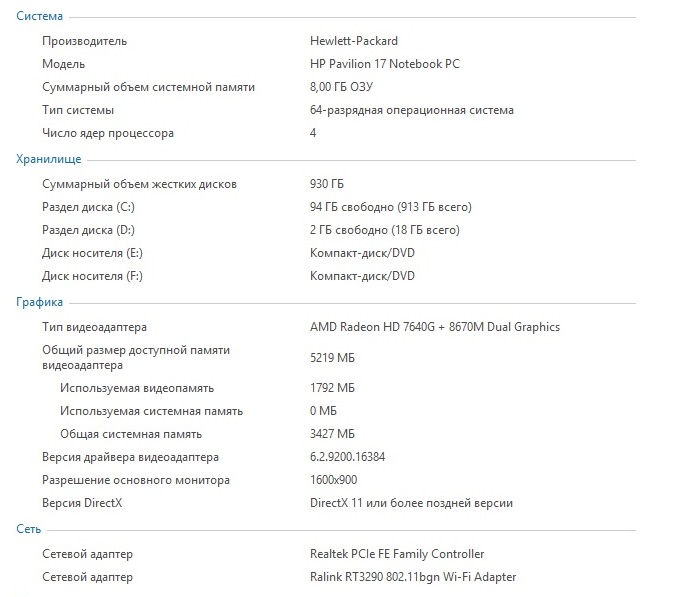Click the Раздел диска (C:) label
Viewport: 690px width, 597px height.
88,207
